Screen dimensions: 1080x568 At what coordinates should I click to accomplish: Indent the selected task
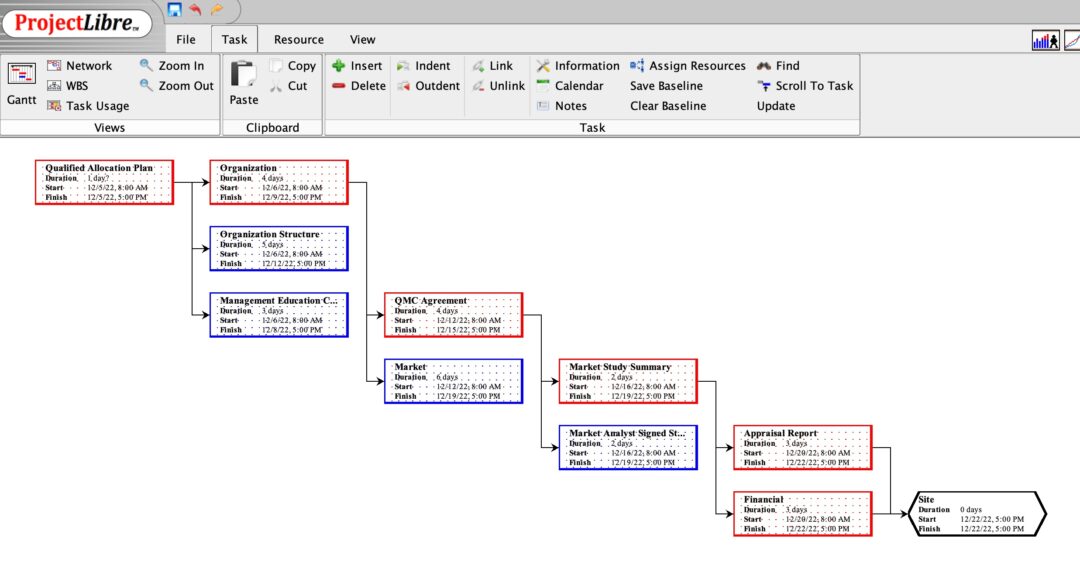point(423,65)
